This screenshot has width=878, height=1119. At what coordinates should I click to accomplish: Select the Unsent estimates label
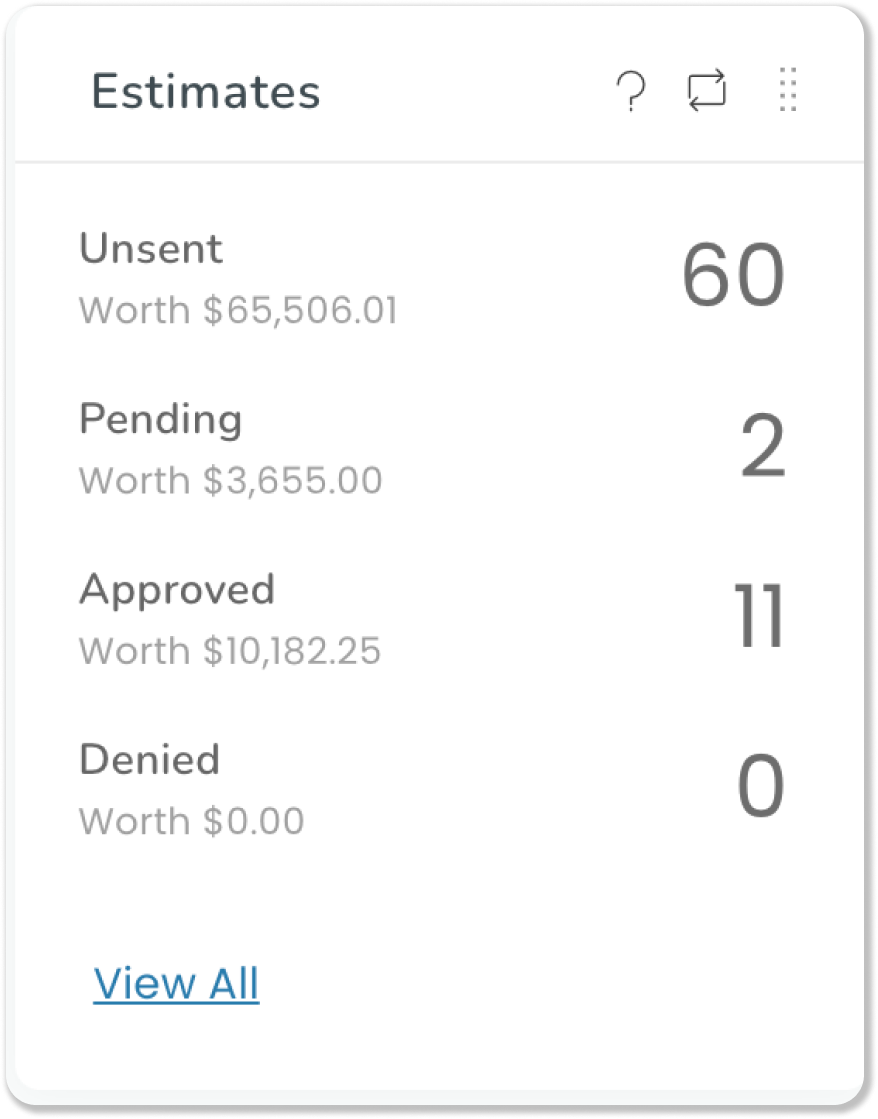(151, 248)
